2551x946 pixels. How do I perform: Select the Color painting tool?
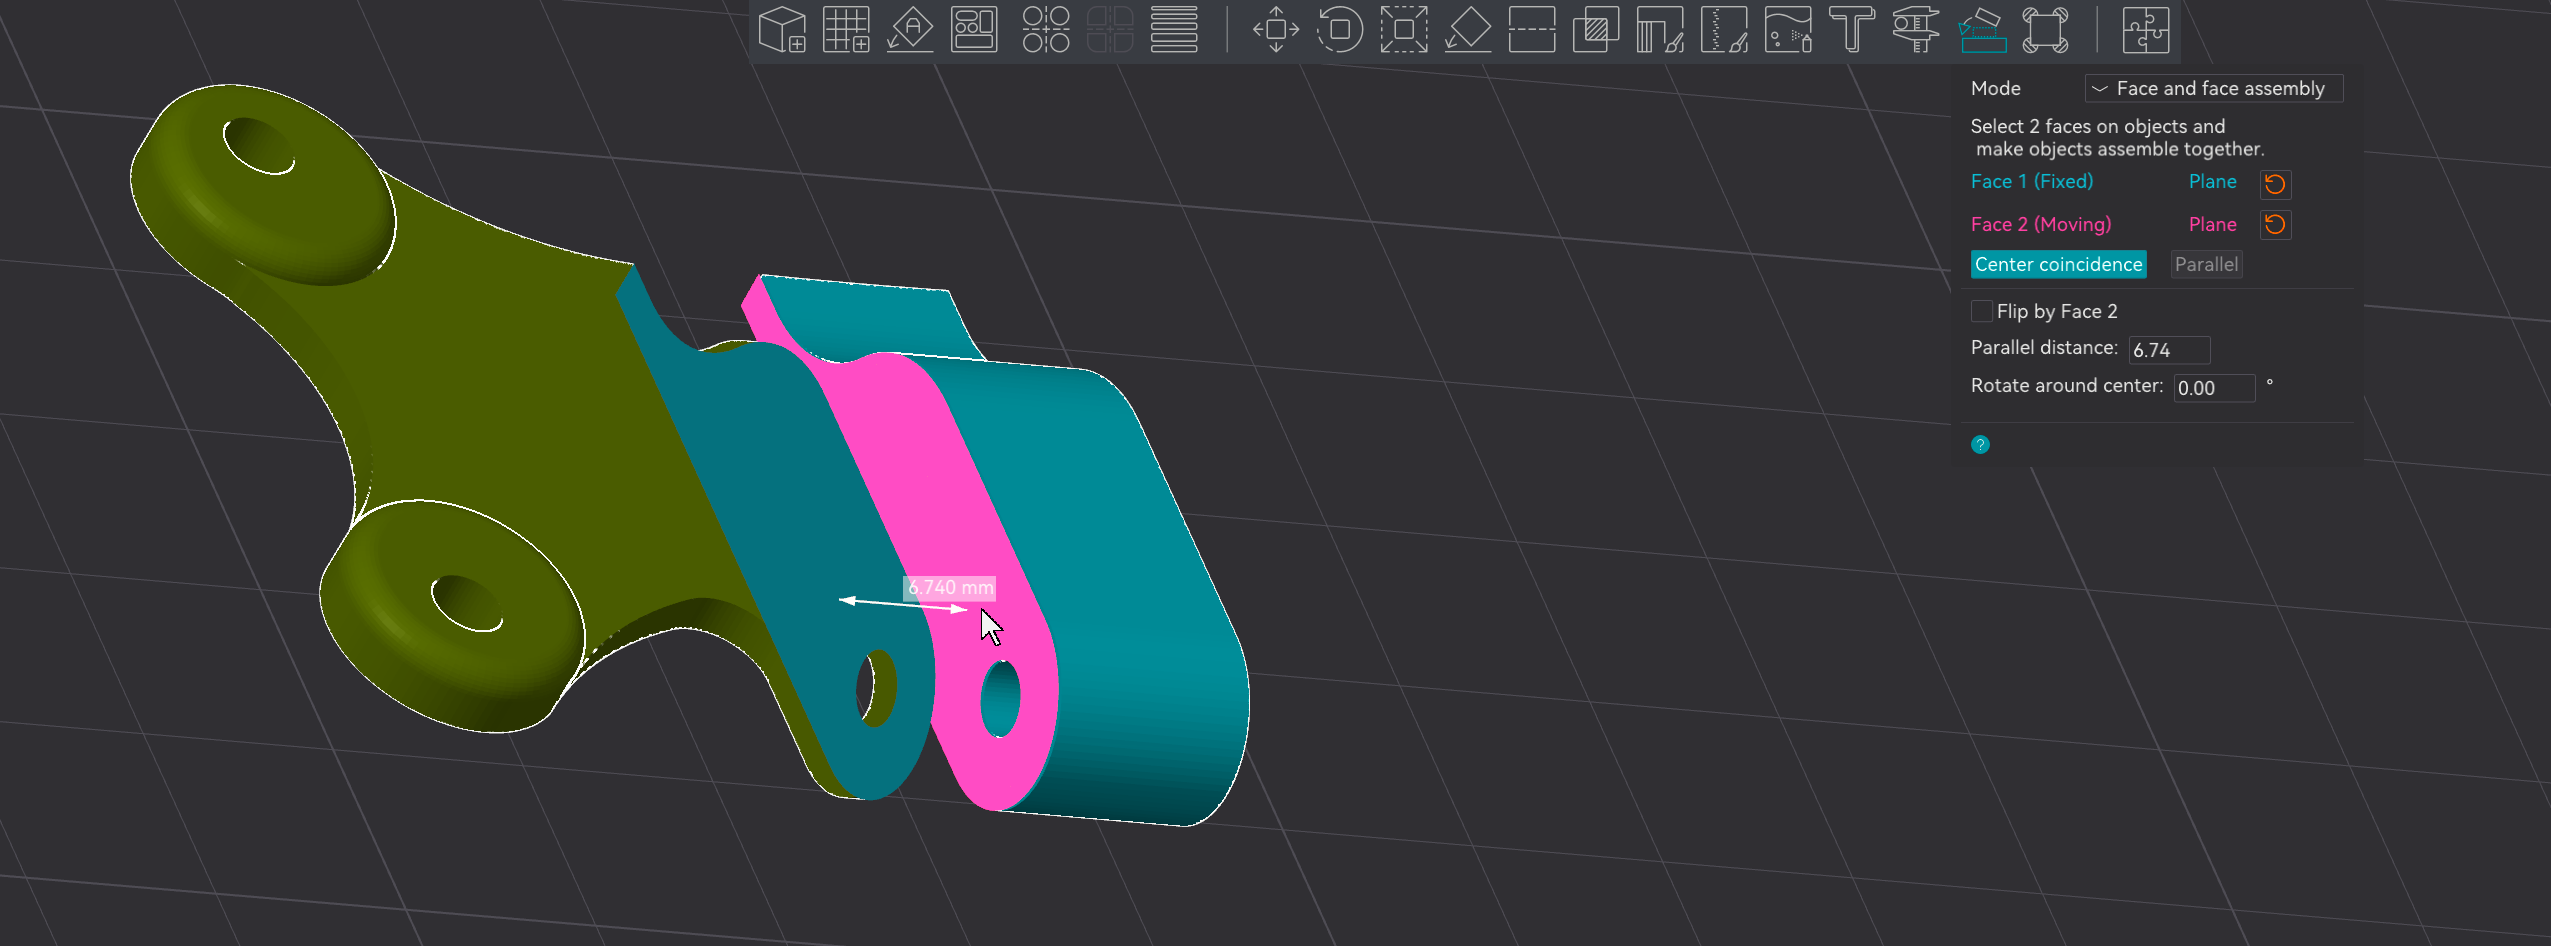1788,29
